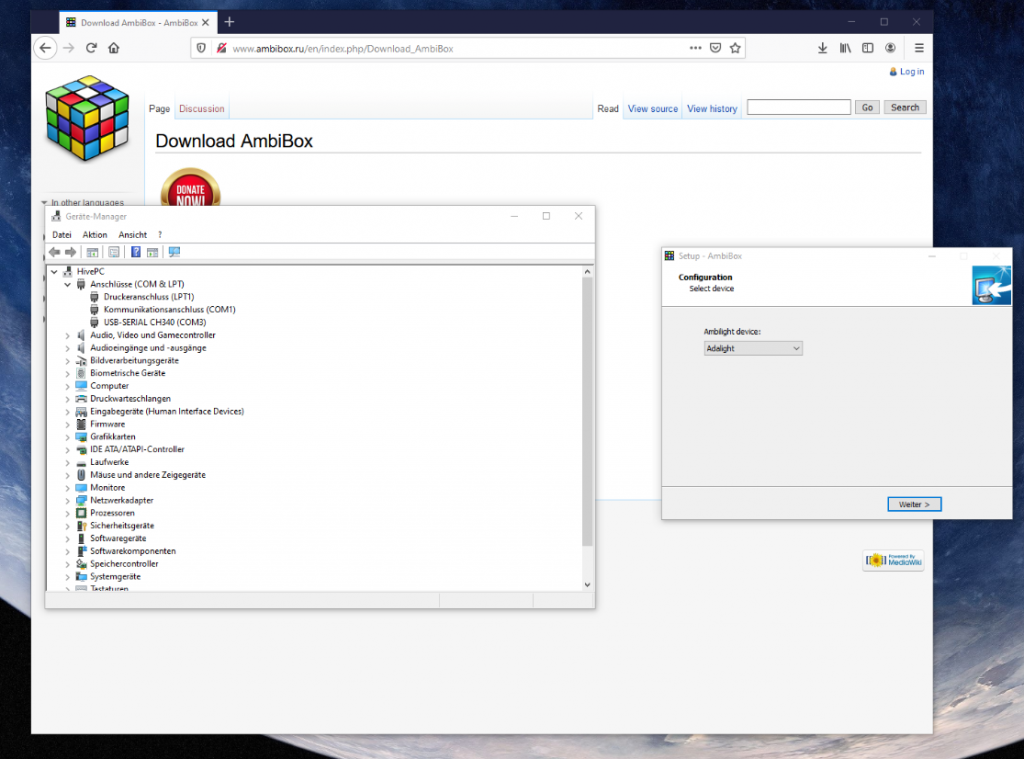Toggle console tree in Geräte-Manager toolbar

(92, 252)
